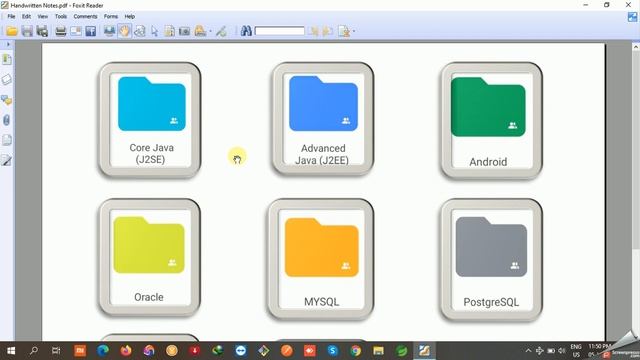This screenshot has width=640, height=360.
Task: Open File Explorer from taskbar
Action: pos(378,351)
